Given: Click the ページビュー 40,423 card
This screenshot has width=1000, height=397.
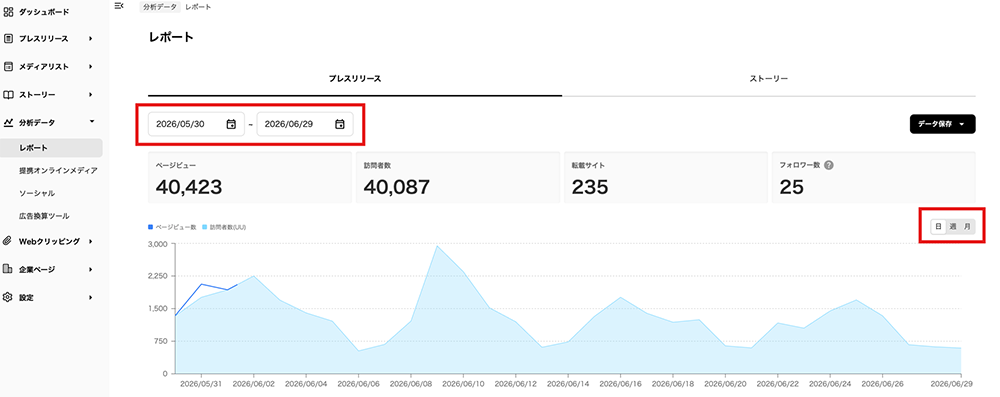Looking at the screenshot, I should tap(250, 177).
